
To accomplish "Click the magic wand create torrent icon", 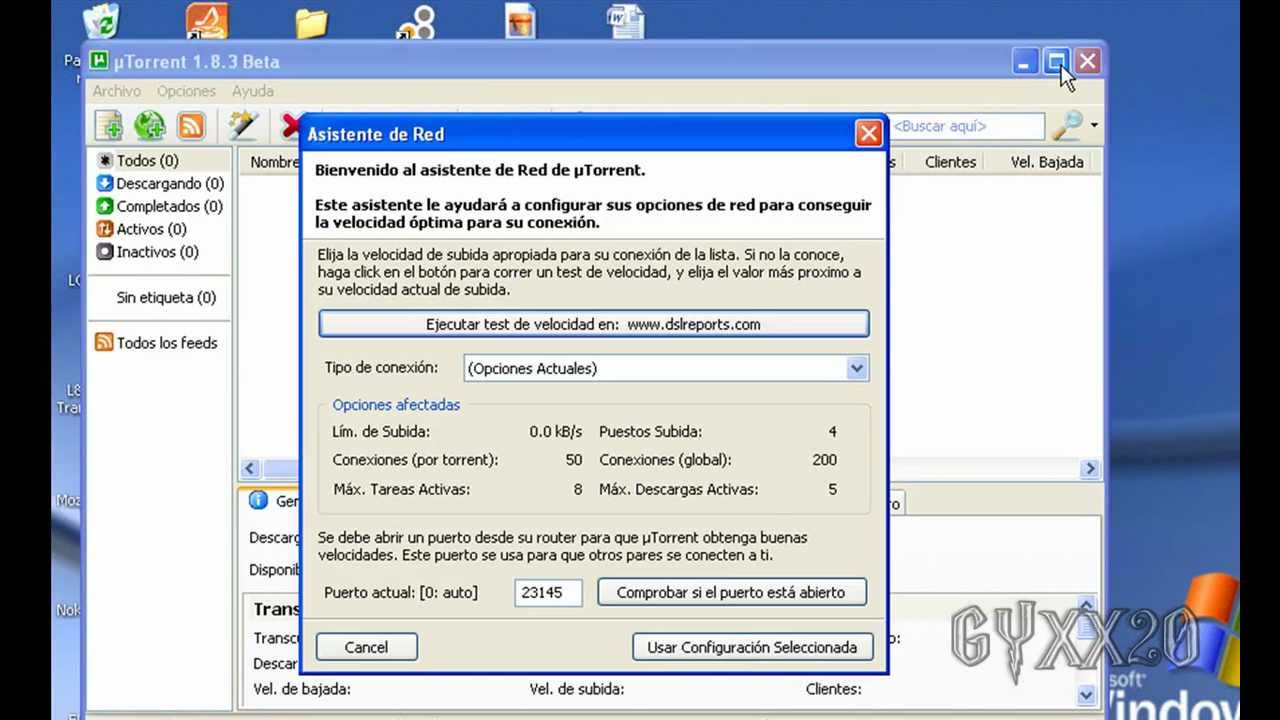I will click(243, 126).
